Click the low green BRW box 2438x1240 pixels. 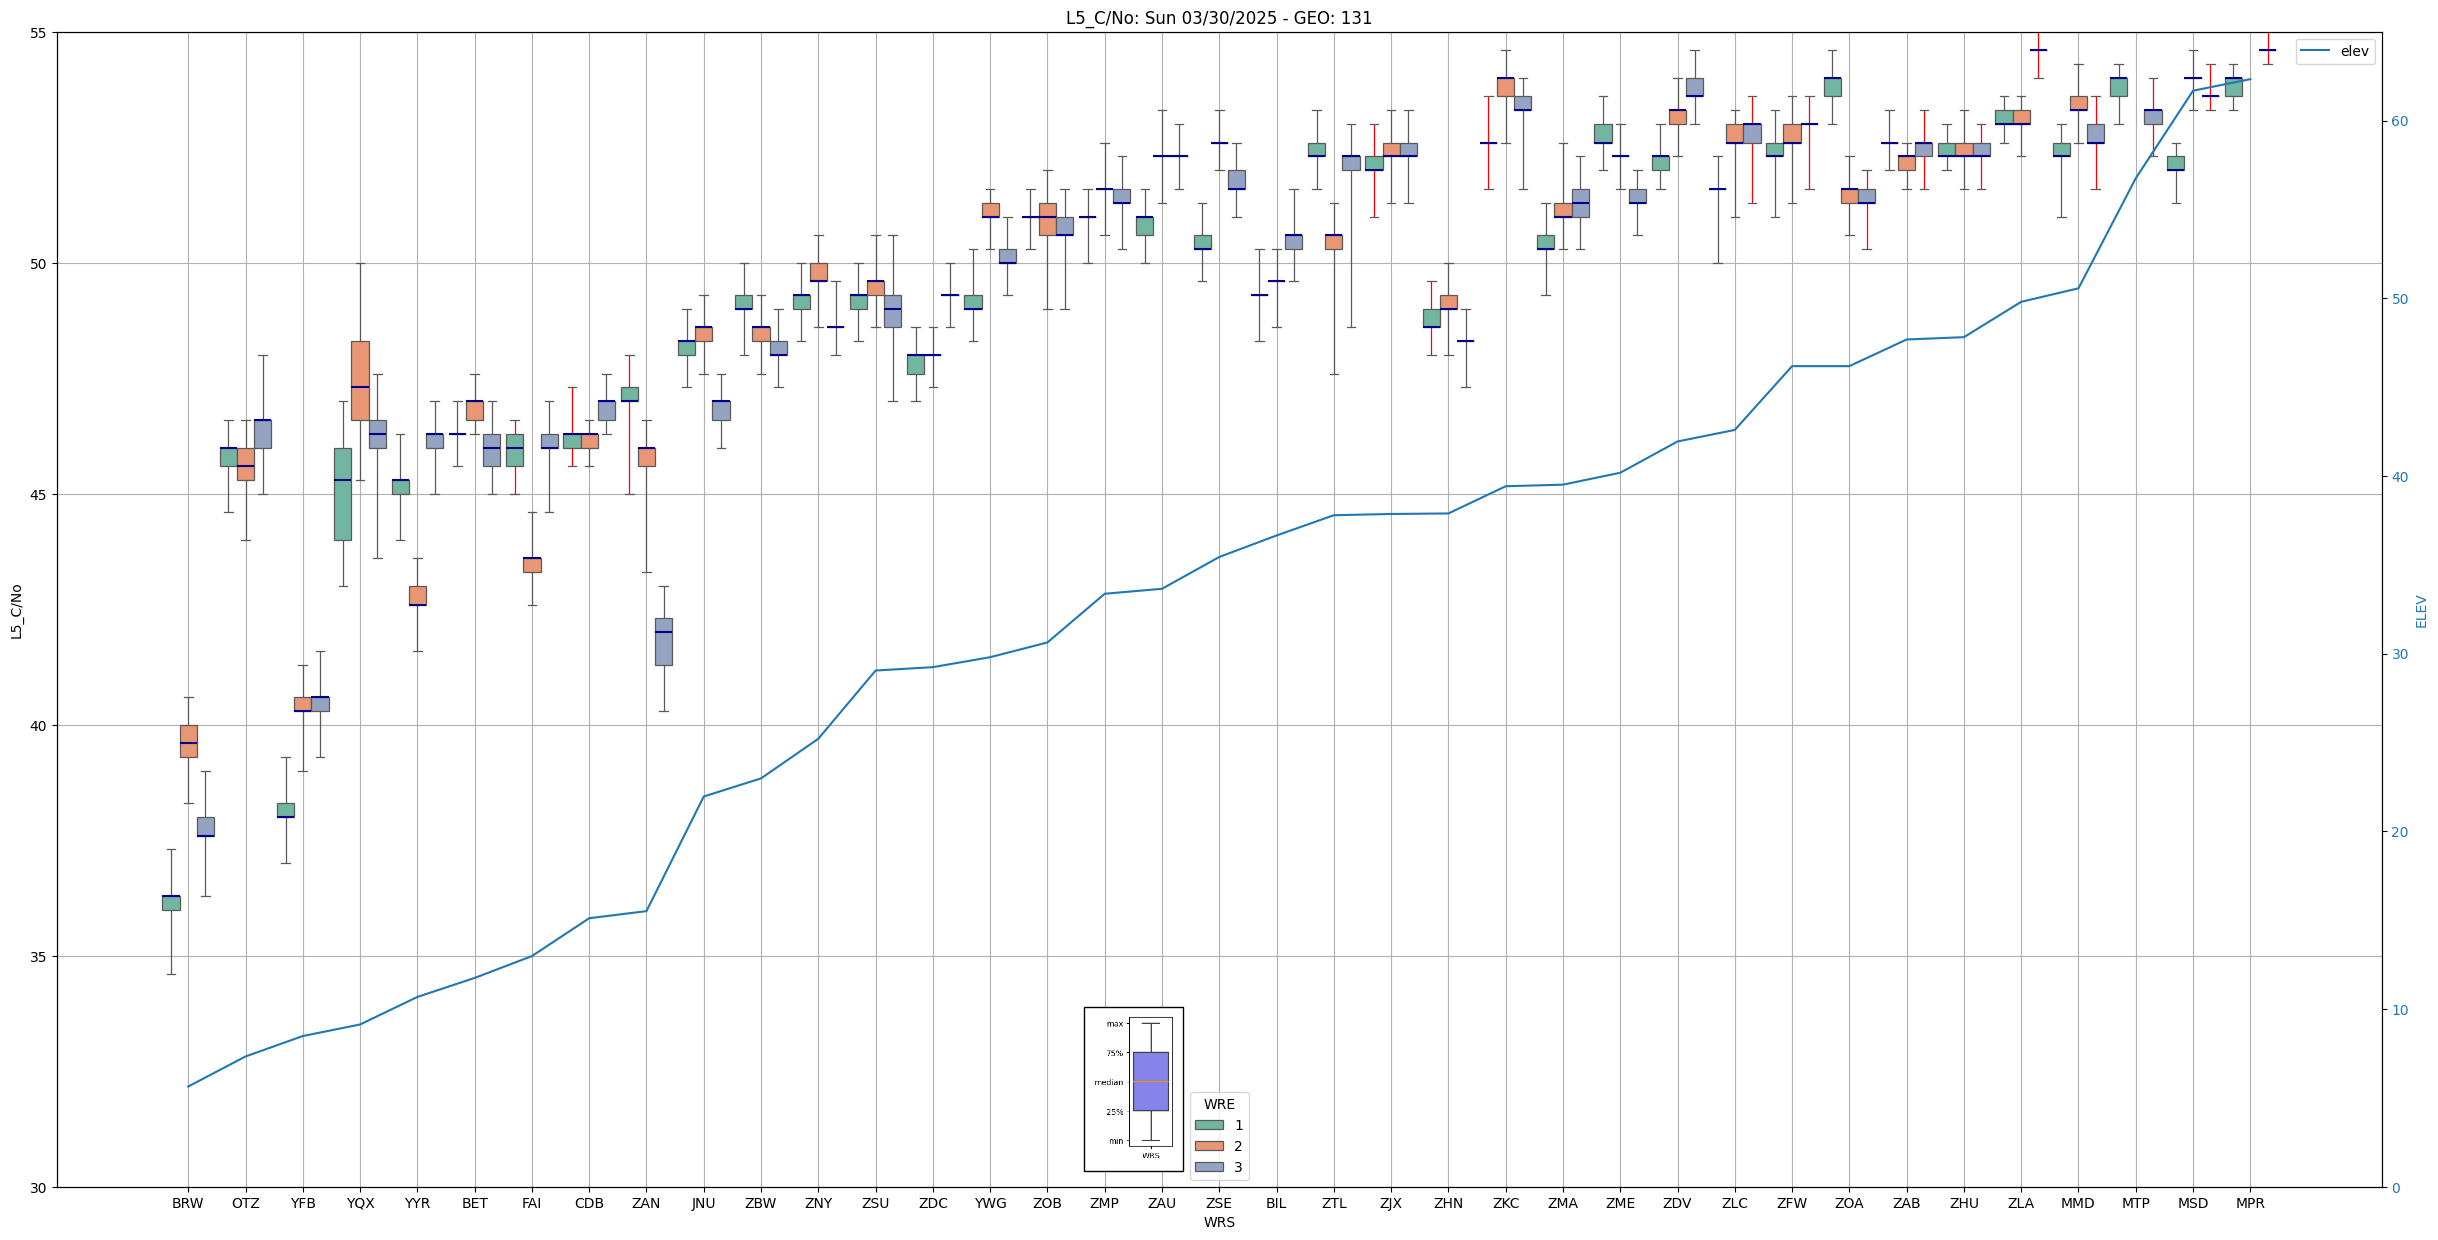[x=171, y=903]
